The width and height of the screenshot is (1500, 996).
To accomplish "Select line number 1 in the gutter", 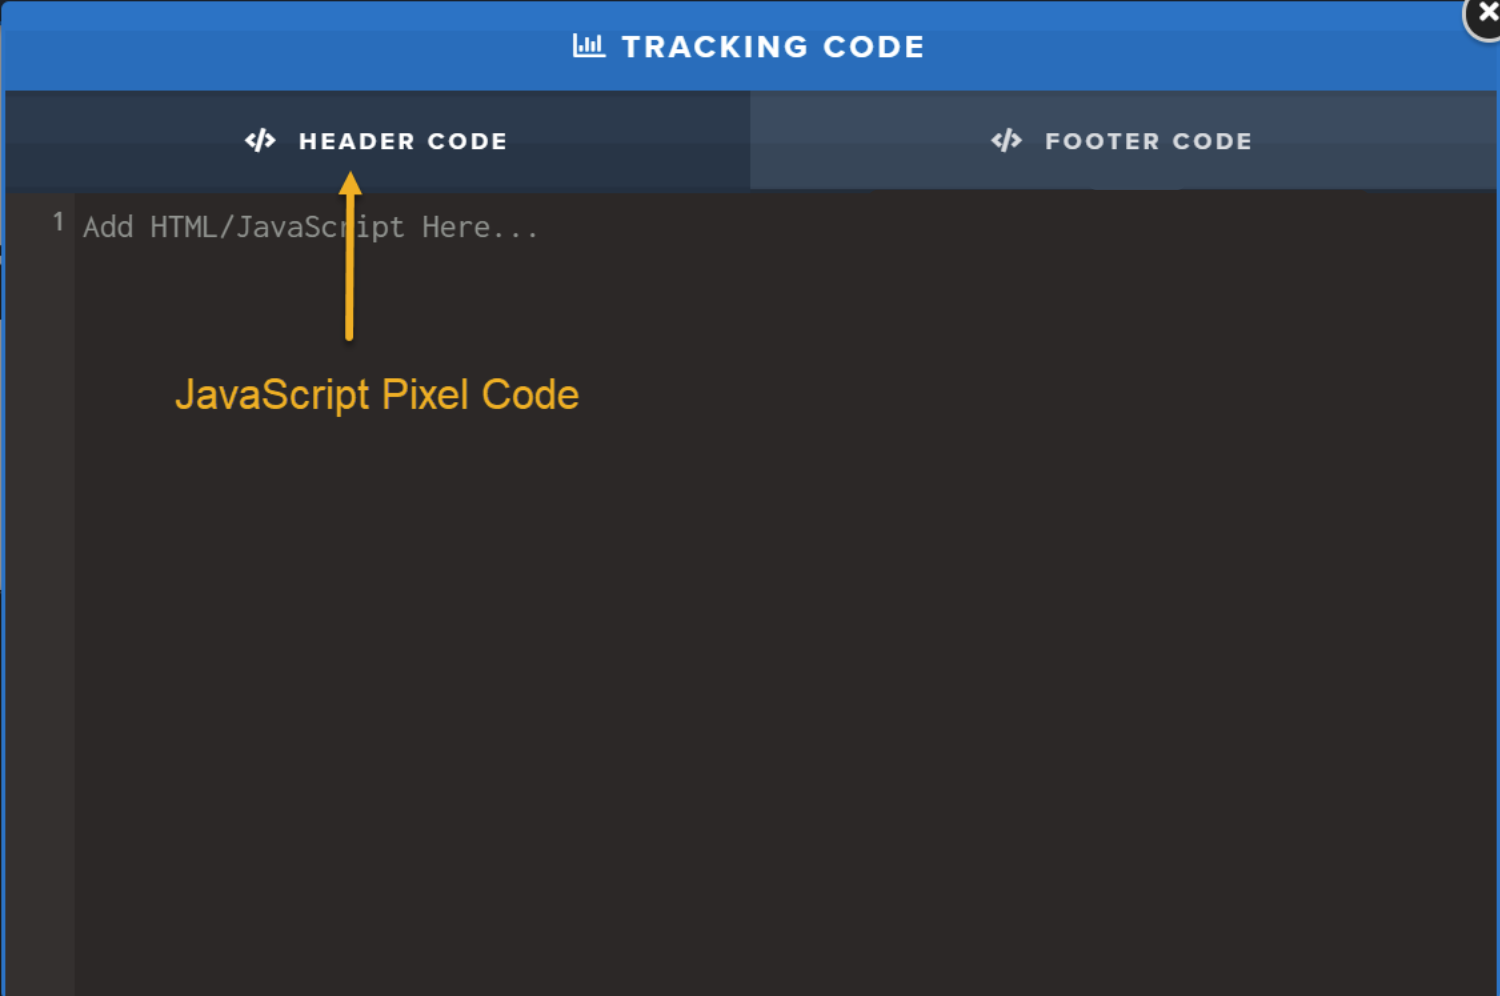I will click(x=58, y=222).
